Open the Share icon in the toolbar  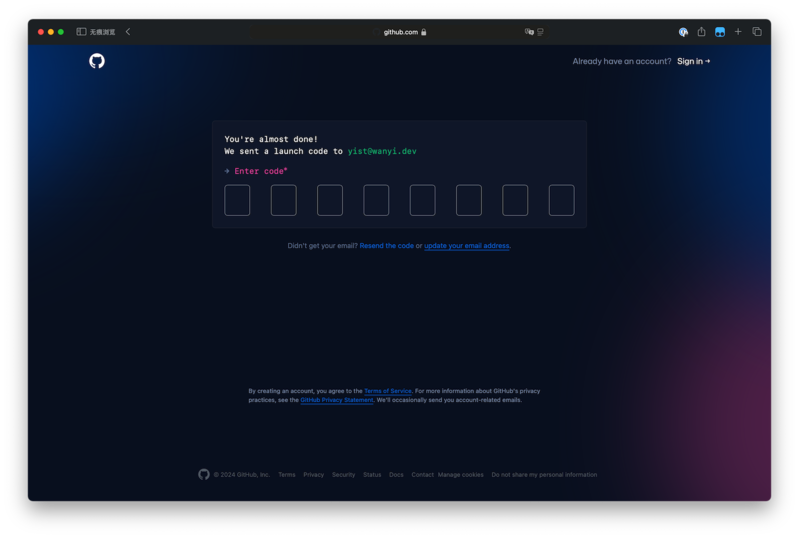pos(701,32)
